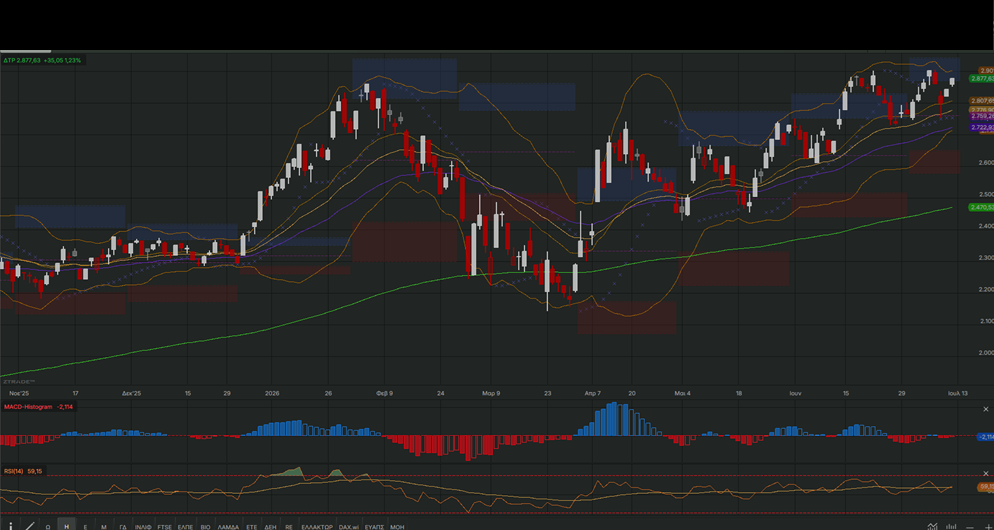Click the orange 59,15 RSI value tag
Viewport: 994px width, 530px height.
coord(986,487)
